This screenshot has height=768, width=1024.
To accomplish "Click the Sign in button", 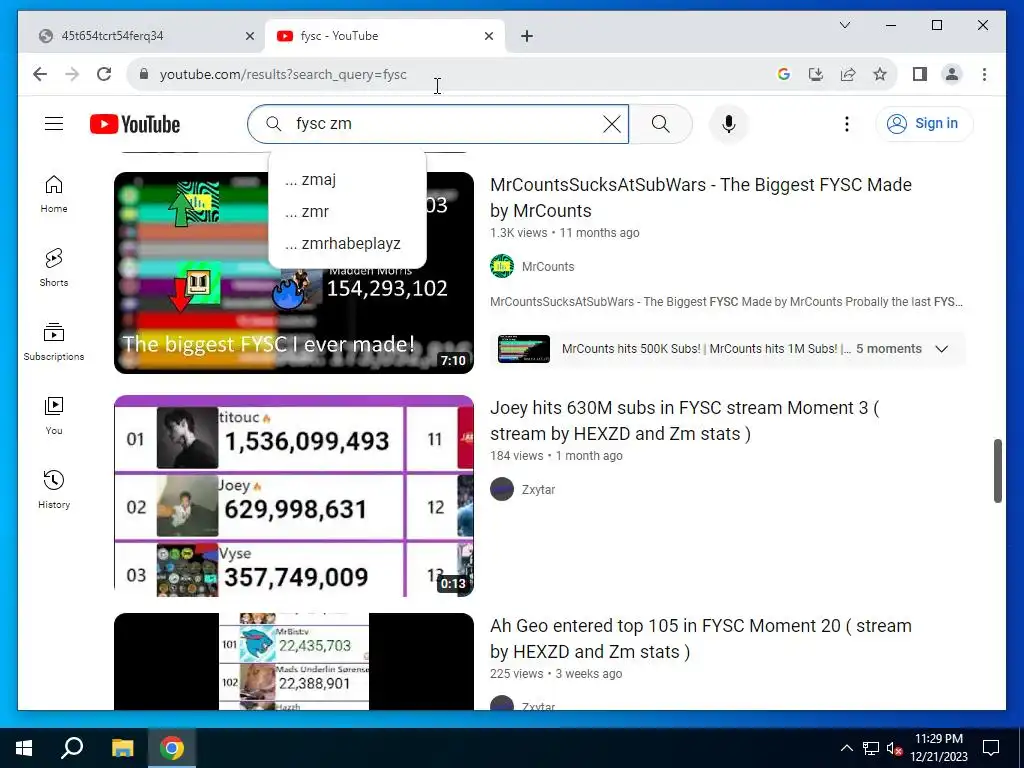I will (924, 123).
